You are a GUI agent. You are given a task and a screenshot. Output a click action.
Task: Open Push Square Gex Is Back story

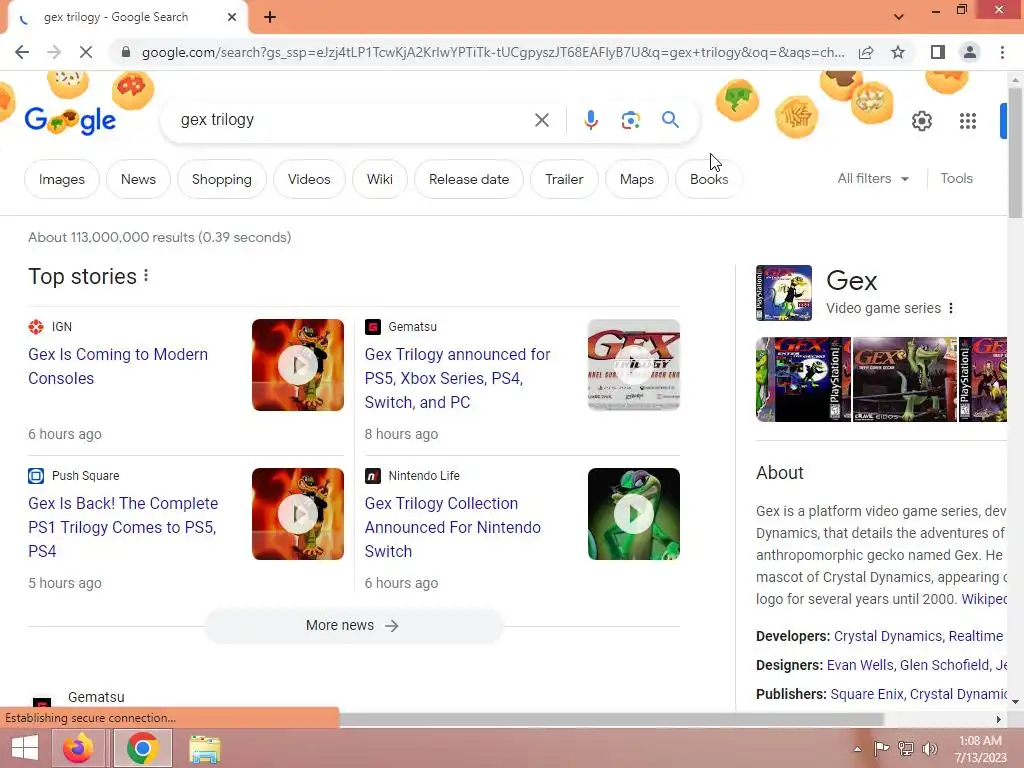pyautogui.click(x=123, y=527)
